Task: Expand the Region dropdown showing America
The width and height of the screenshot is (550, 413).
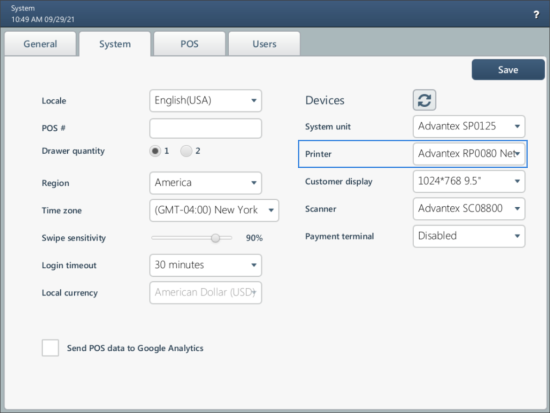Action: (206, 183)
